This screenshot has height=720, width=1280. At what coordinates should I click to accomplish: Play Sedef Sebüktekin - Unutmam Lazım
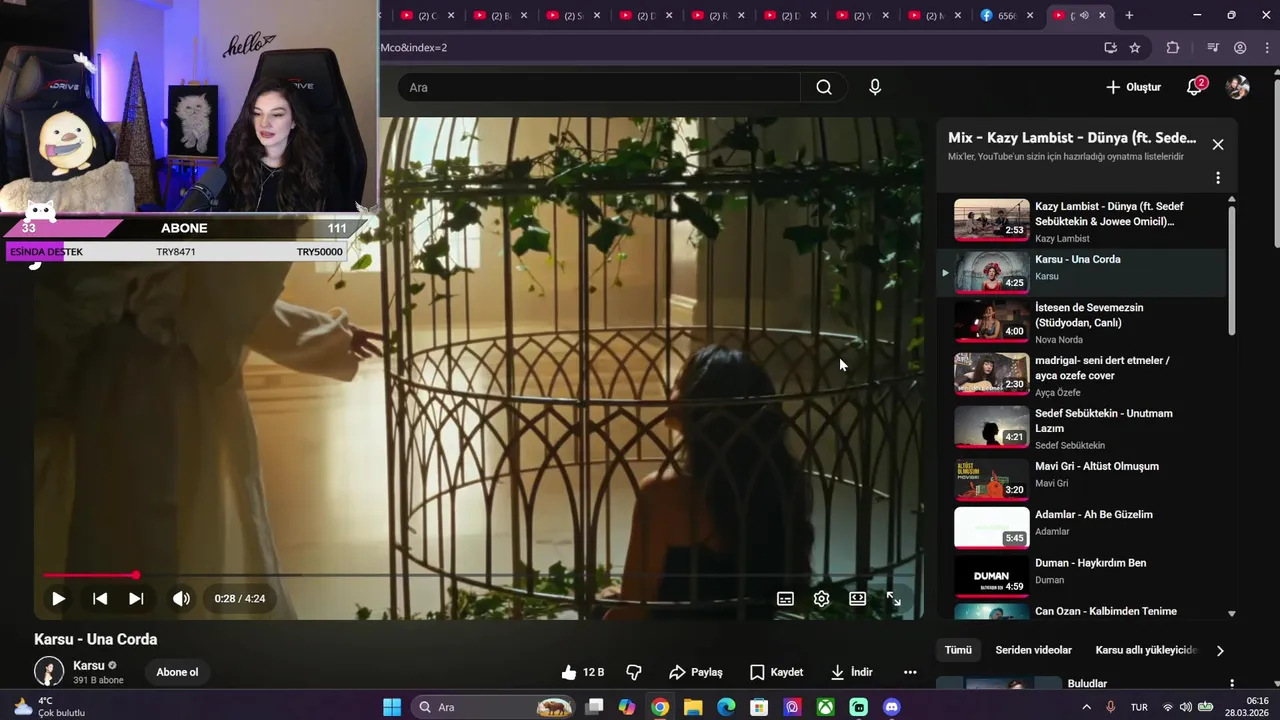click(x=1083, y=428)
